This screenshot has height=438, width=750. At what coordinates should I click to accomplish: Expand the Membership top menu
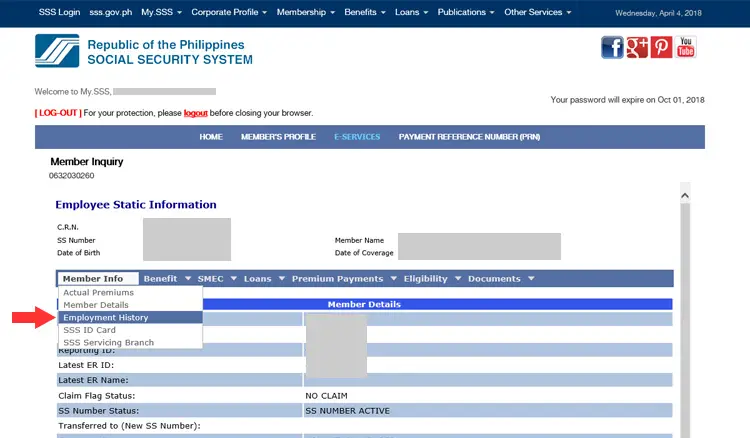point(306,12)
